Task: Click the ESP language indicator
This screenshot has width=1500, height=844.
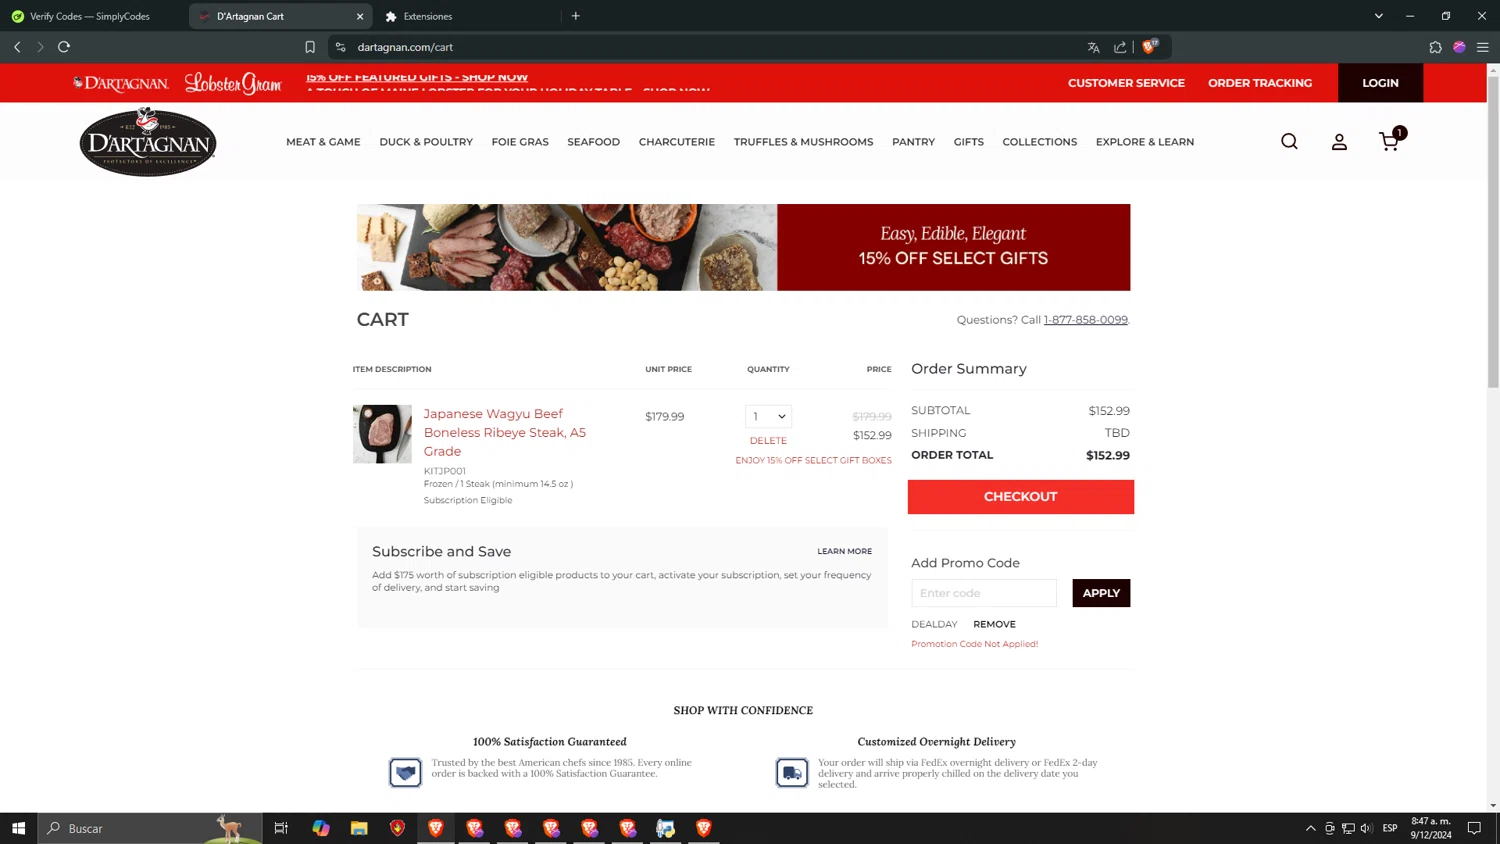Action: tap(1390, 828)
